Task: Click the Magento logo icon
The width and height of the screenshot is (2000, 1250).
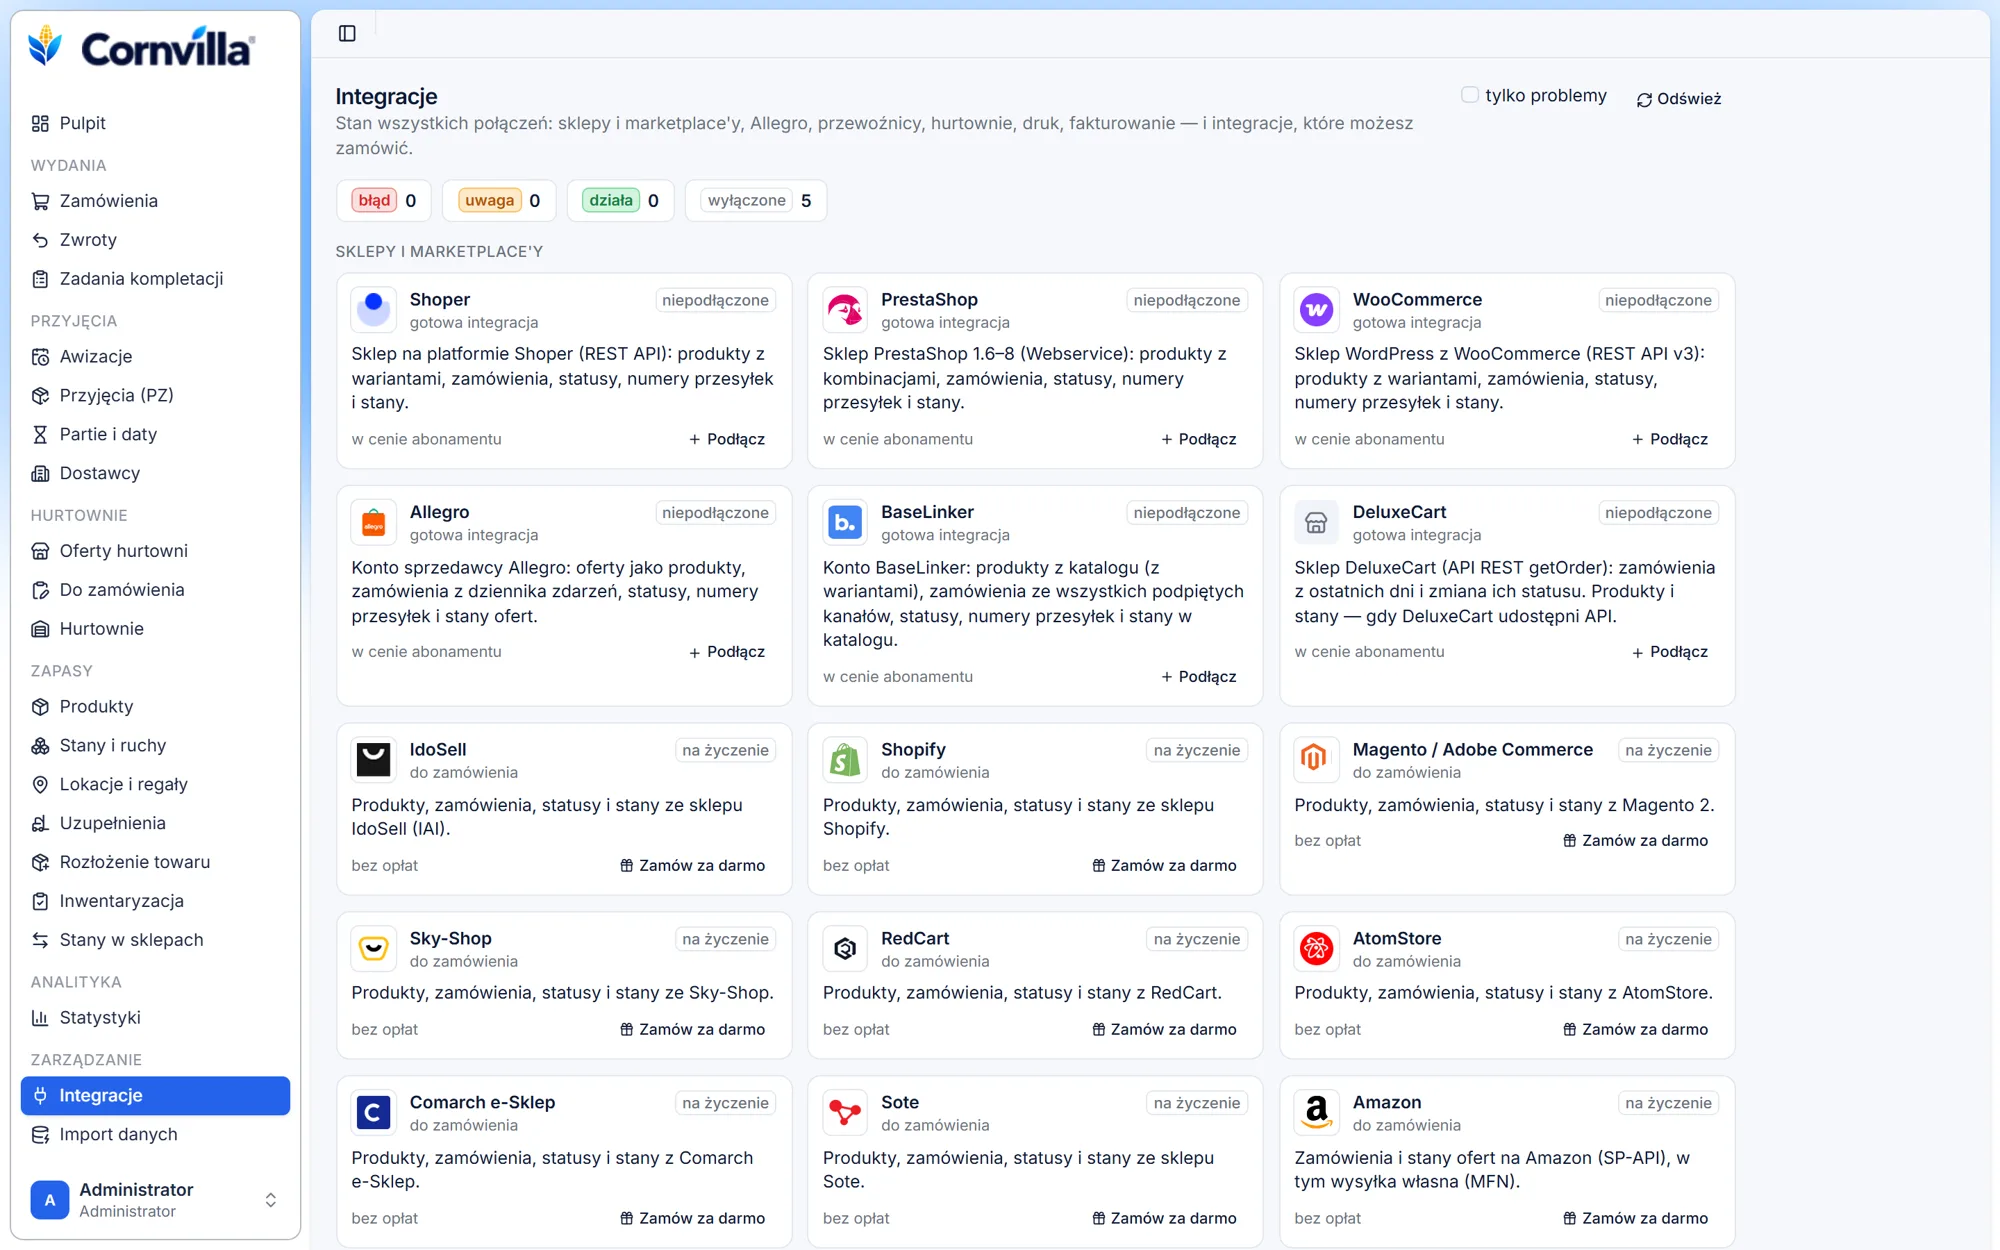Action: coord(1316,760)
